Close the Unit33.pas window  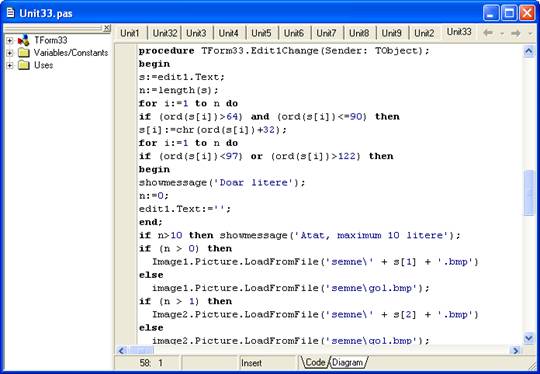(527, 13)
